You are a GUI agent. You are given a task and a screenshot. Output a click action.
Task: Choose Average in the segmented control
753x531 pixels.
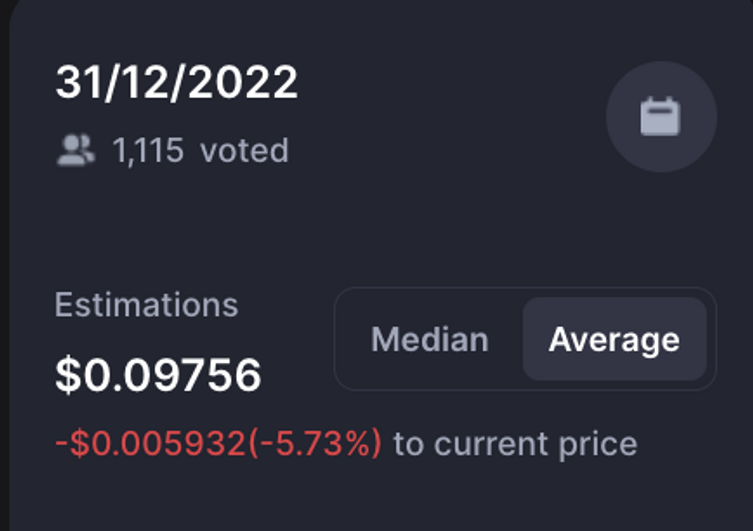pos(614,339)
